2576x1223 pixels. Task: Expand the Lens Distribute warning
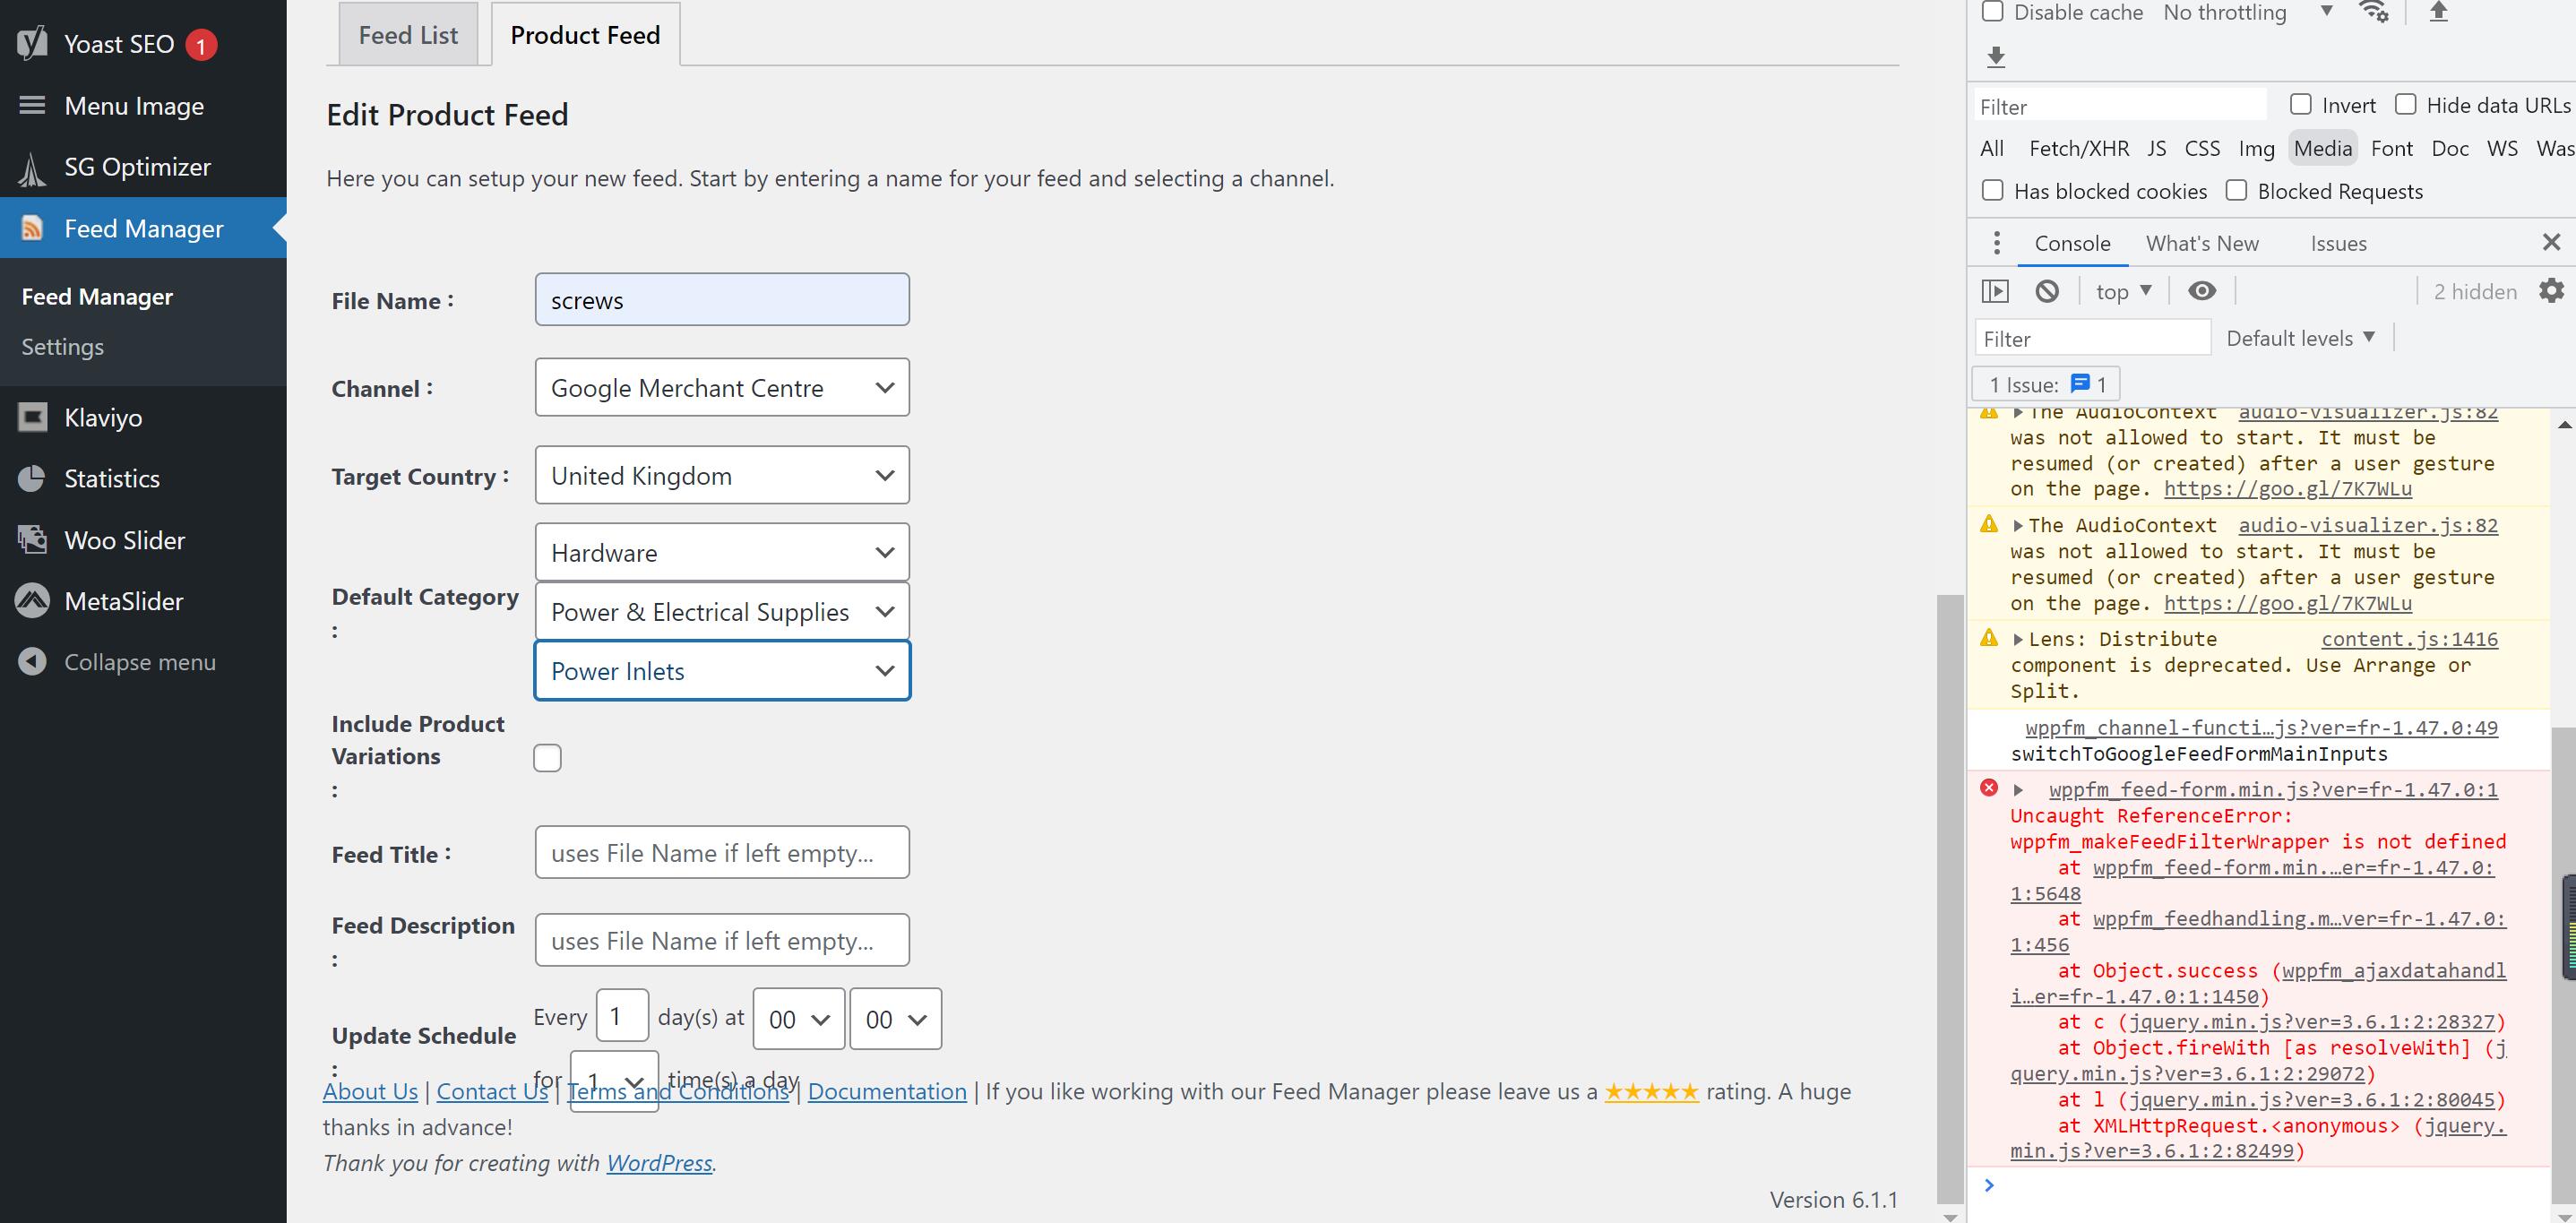pyautogui.click(x=2018, y=639)
